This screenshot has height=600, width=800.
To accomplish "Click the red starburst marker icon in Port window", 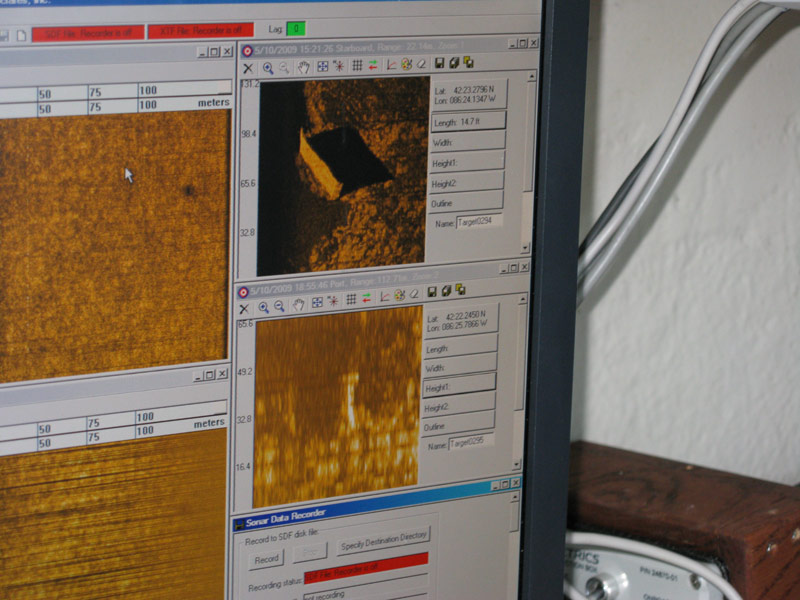I will coord(333,302).
